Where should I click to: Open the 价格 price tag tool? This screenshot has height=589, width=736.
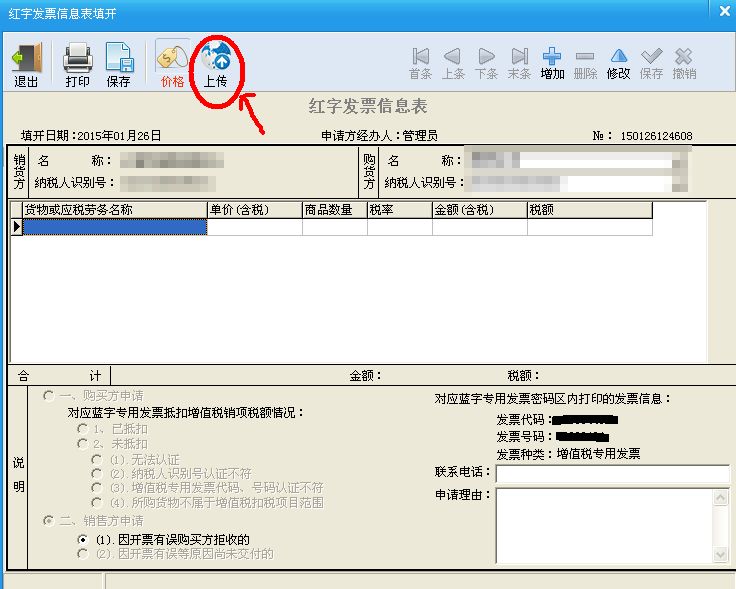tap(172, 65)
